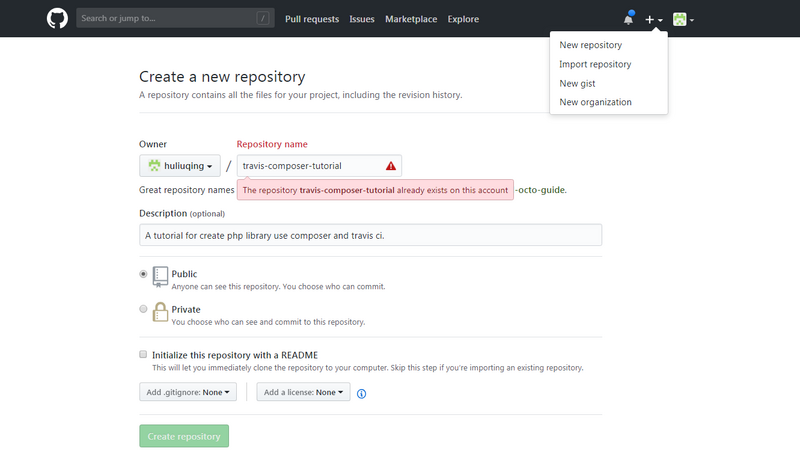800x460 pixels.
Task: Open Explore
Action: [463, 19]
